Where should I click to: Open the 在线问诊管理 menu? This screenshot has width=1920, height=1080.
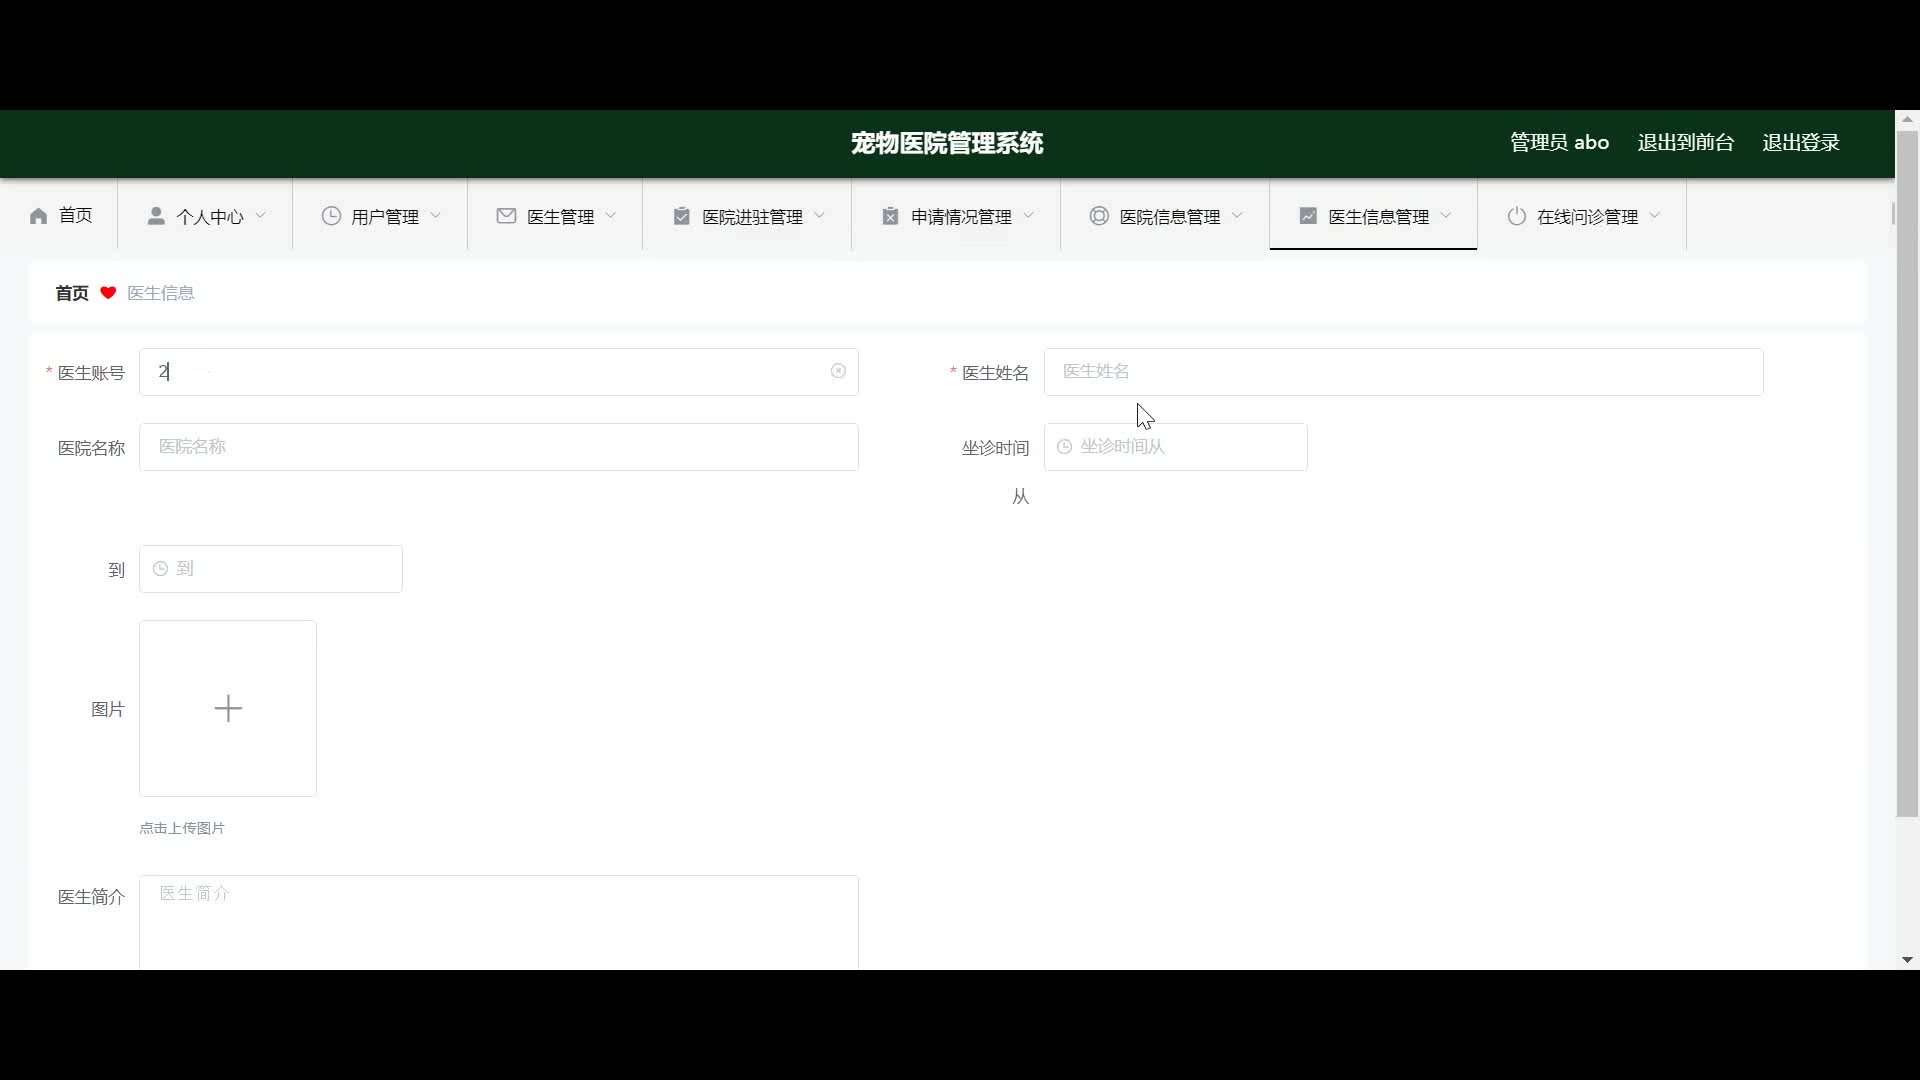pos(1587,216)
